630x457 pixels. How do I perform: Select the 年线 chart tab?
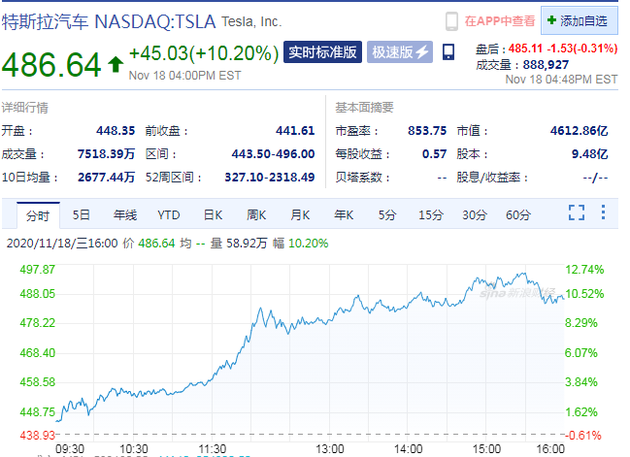(x=125, y=215)
